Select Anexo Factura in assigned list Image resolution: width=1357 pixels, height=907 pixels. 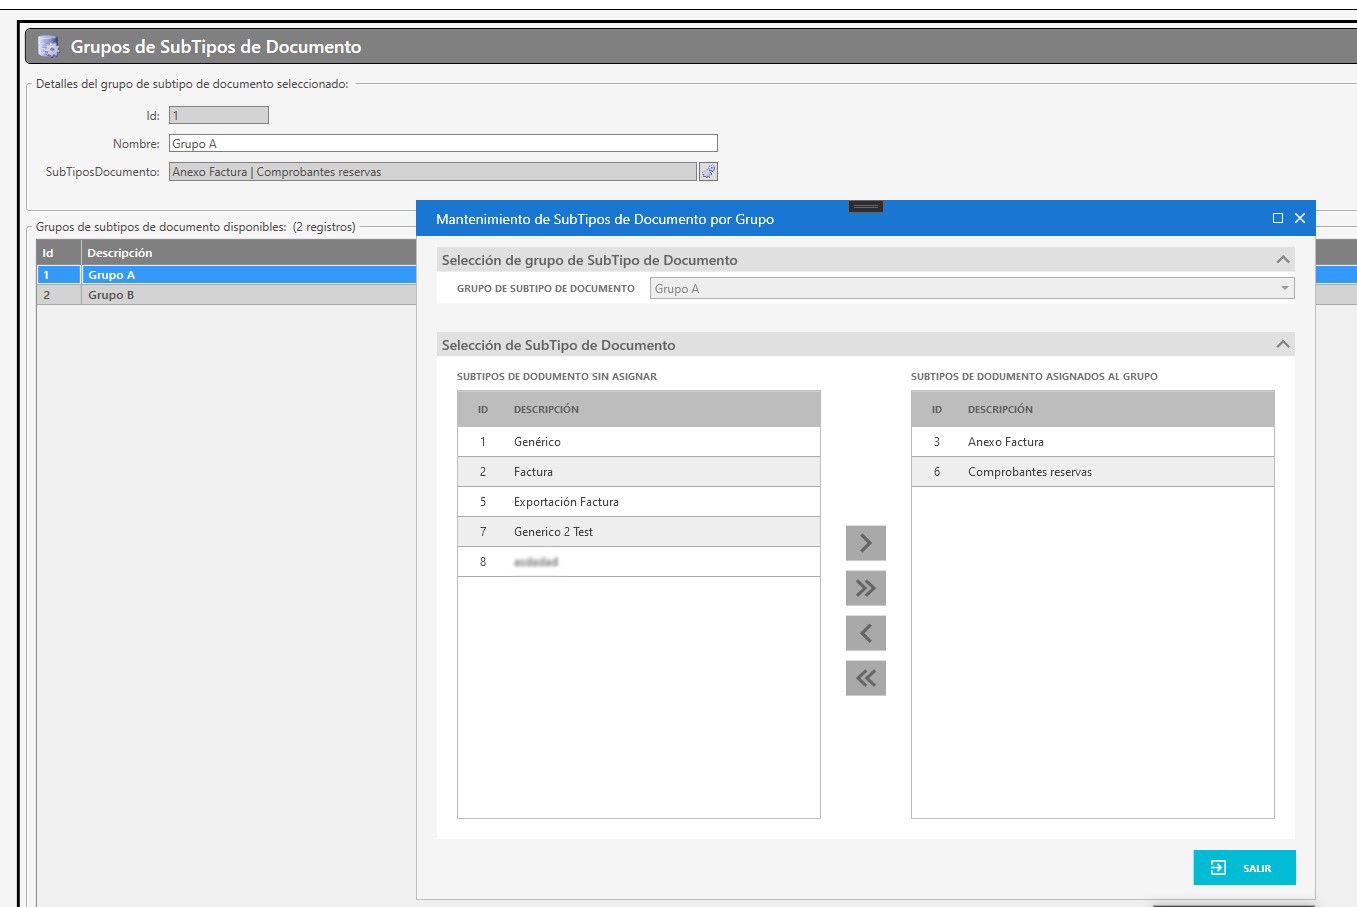[x=1093, y=442]
